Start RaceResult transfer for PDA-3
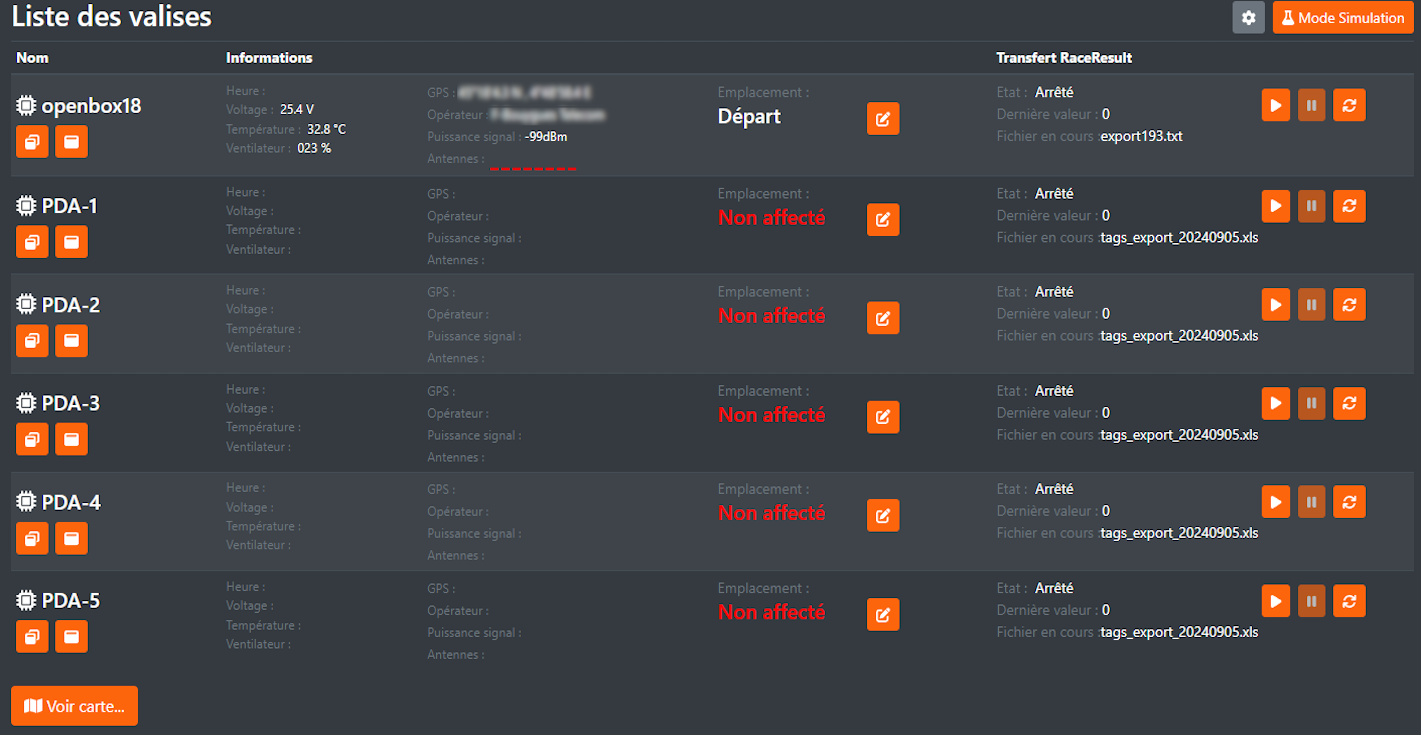Image resolution: width=1421 pixels, height=735 pixels. 1275,403
